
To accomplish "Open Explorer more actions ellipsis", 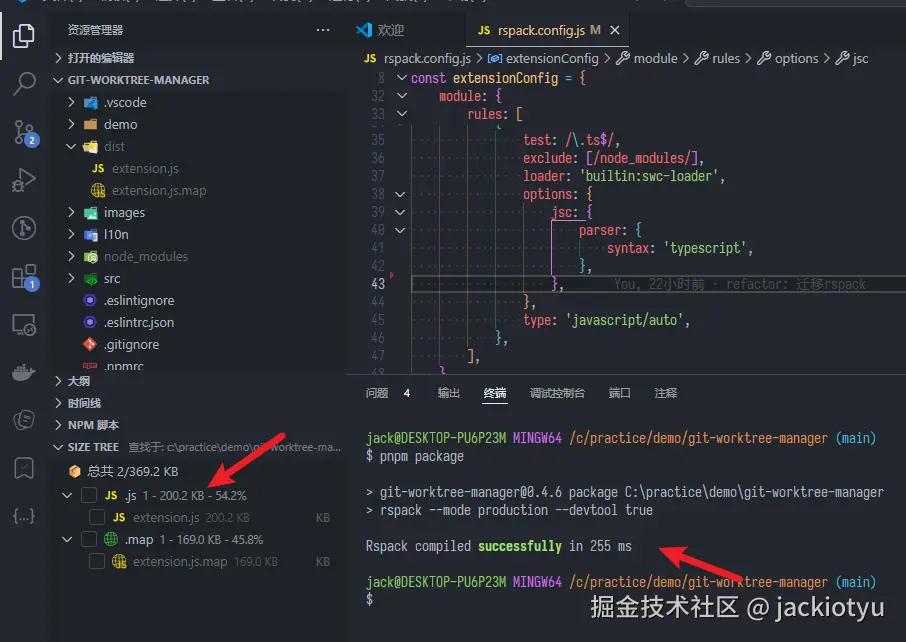I will pos(323,30).
